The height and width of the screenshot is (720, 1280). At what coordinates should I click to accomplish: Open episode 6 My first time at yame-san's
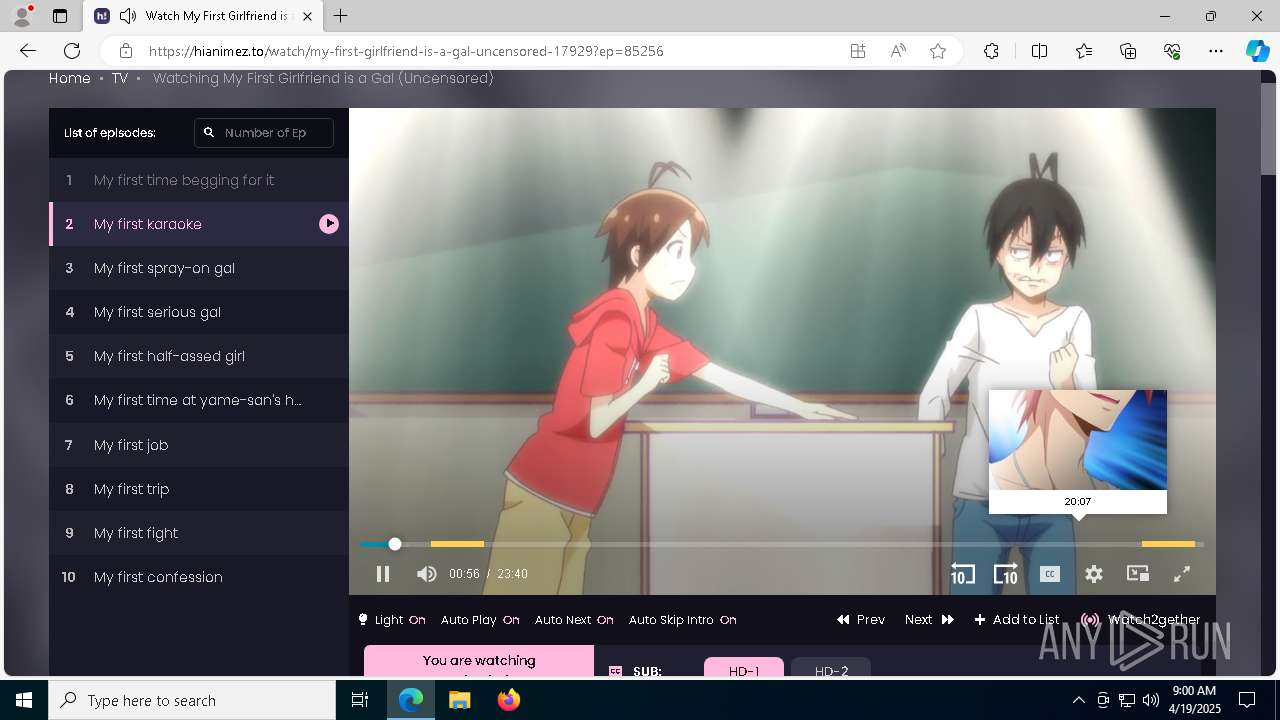click(199, 400)
